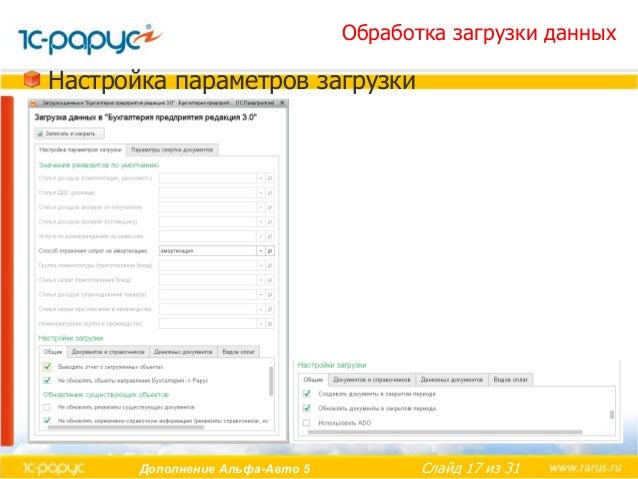
Task: Open icon for Статья доходов (комплектация, разукомпл.)
Action: (270, 178)
